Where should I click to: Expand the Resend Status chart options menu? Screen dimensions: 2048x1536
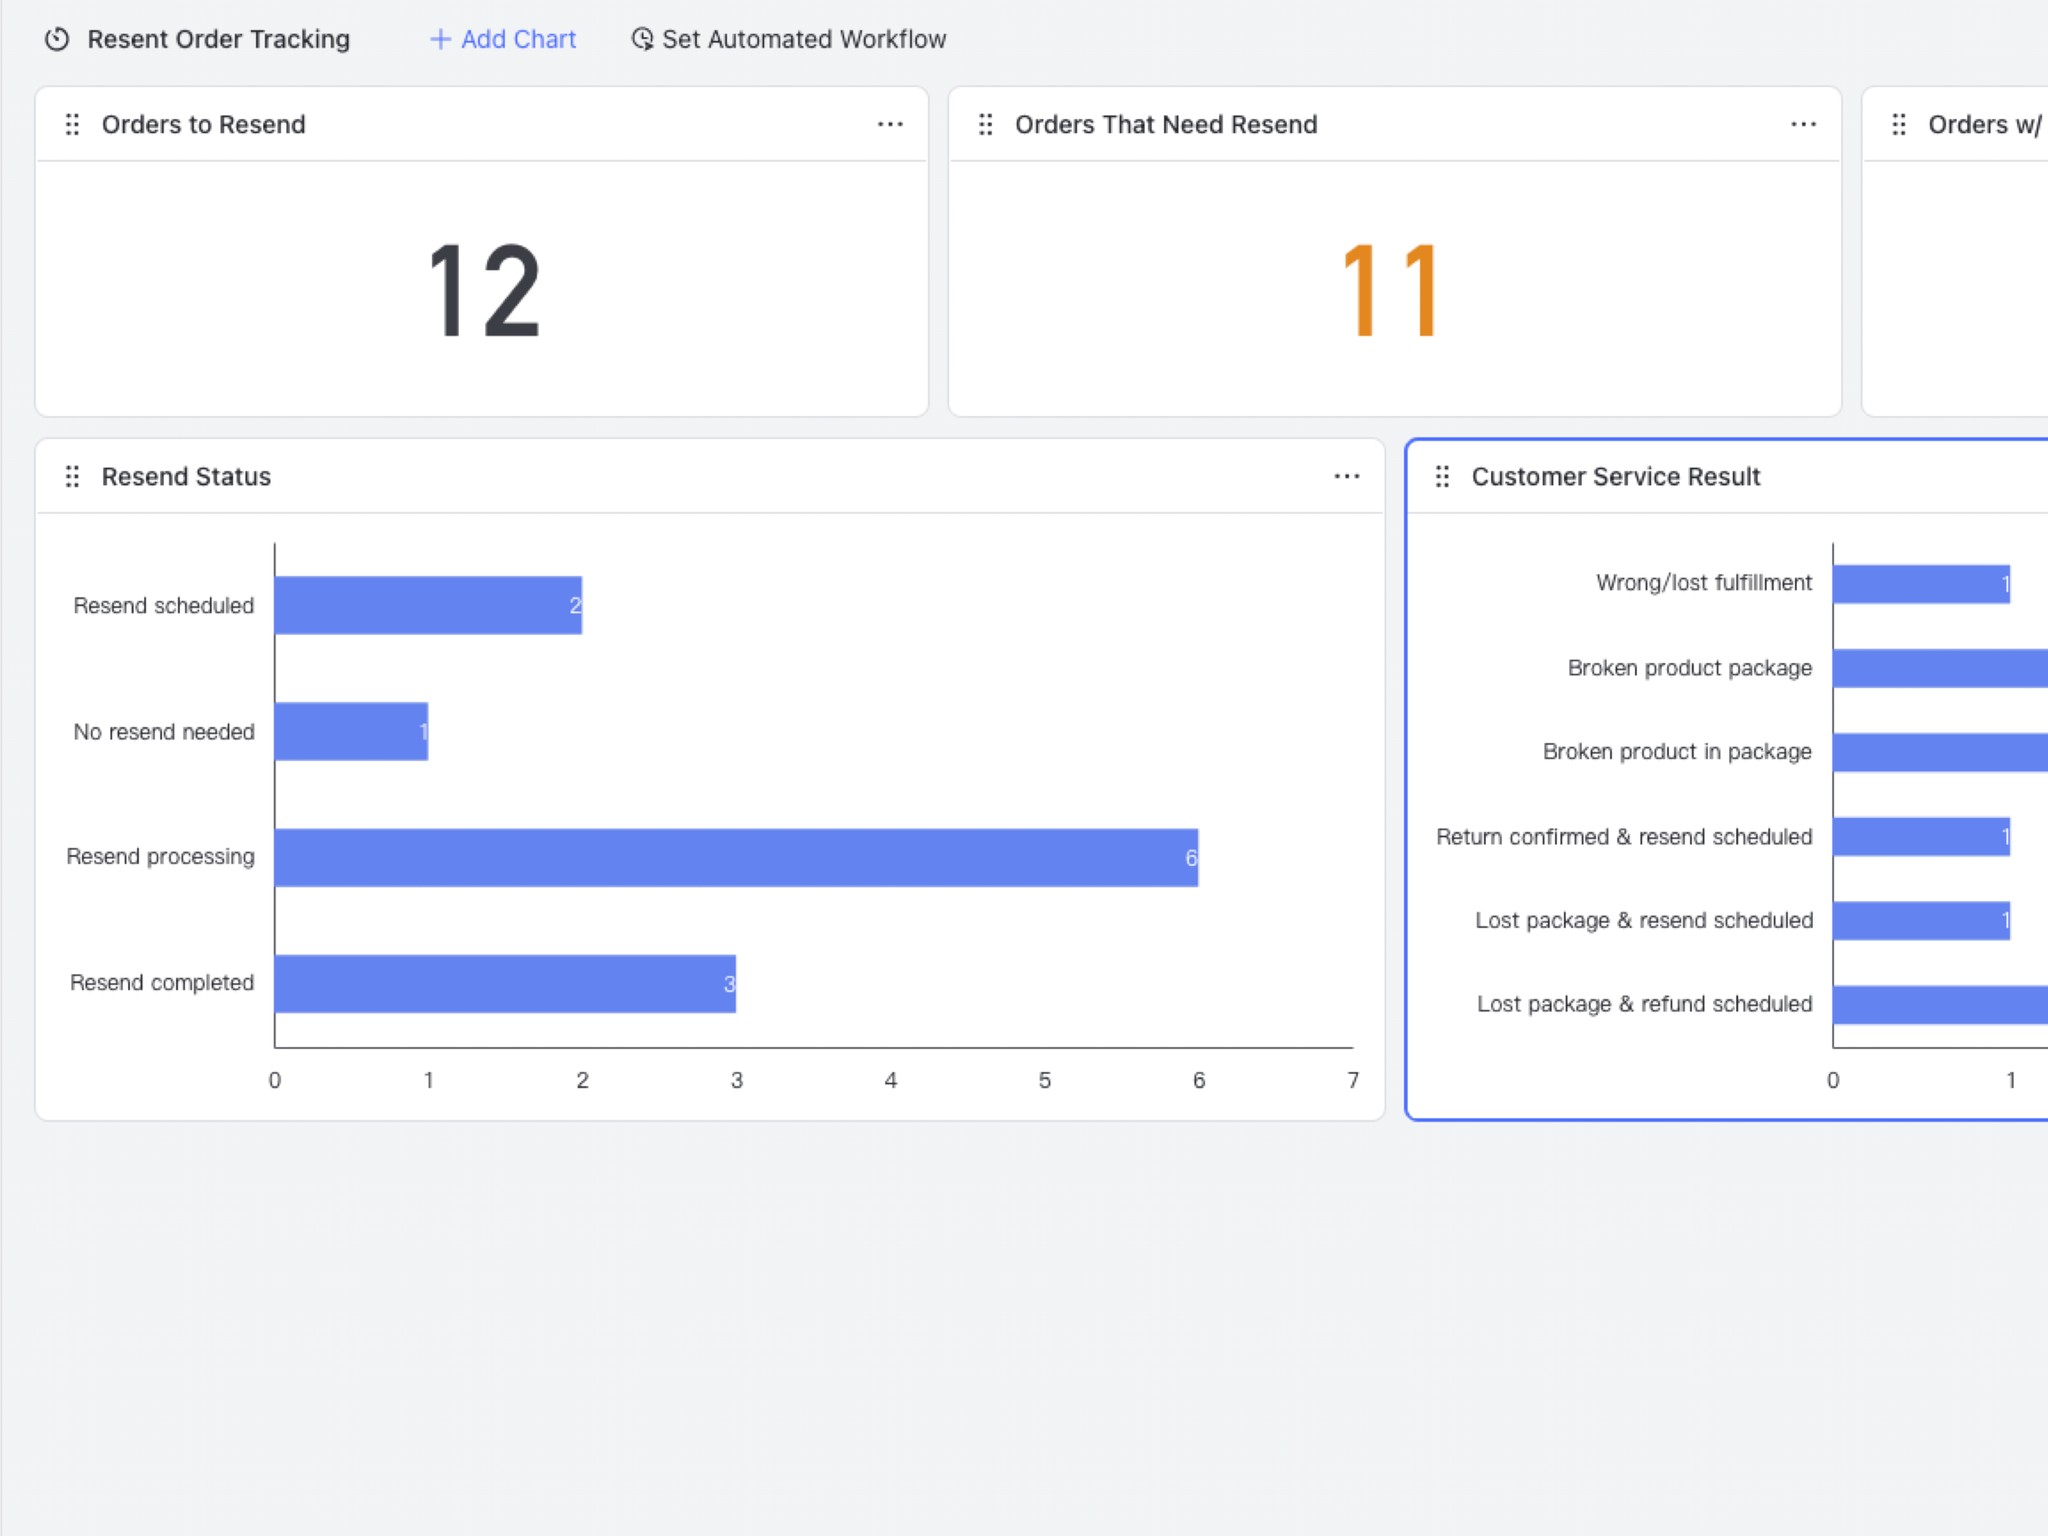coord(1346,476)
